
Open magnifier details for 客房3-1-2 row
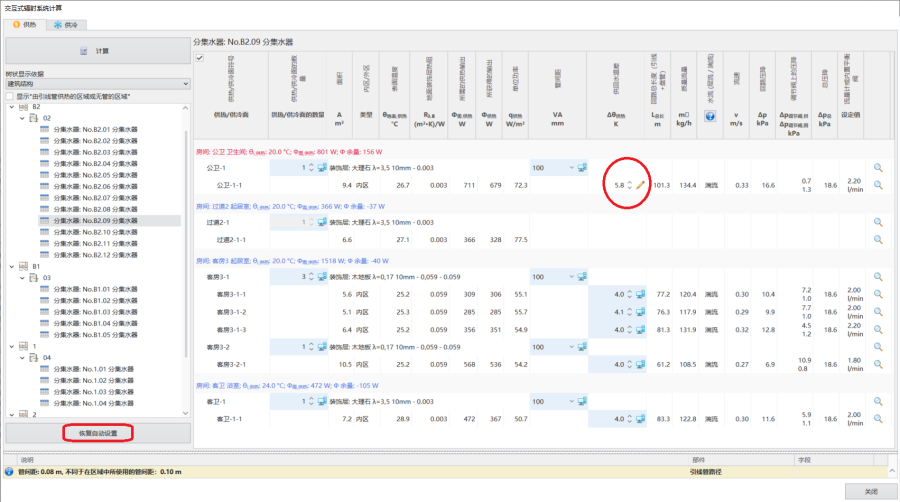(878, 312)
